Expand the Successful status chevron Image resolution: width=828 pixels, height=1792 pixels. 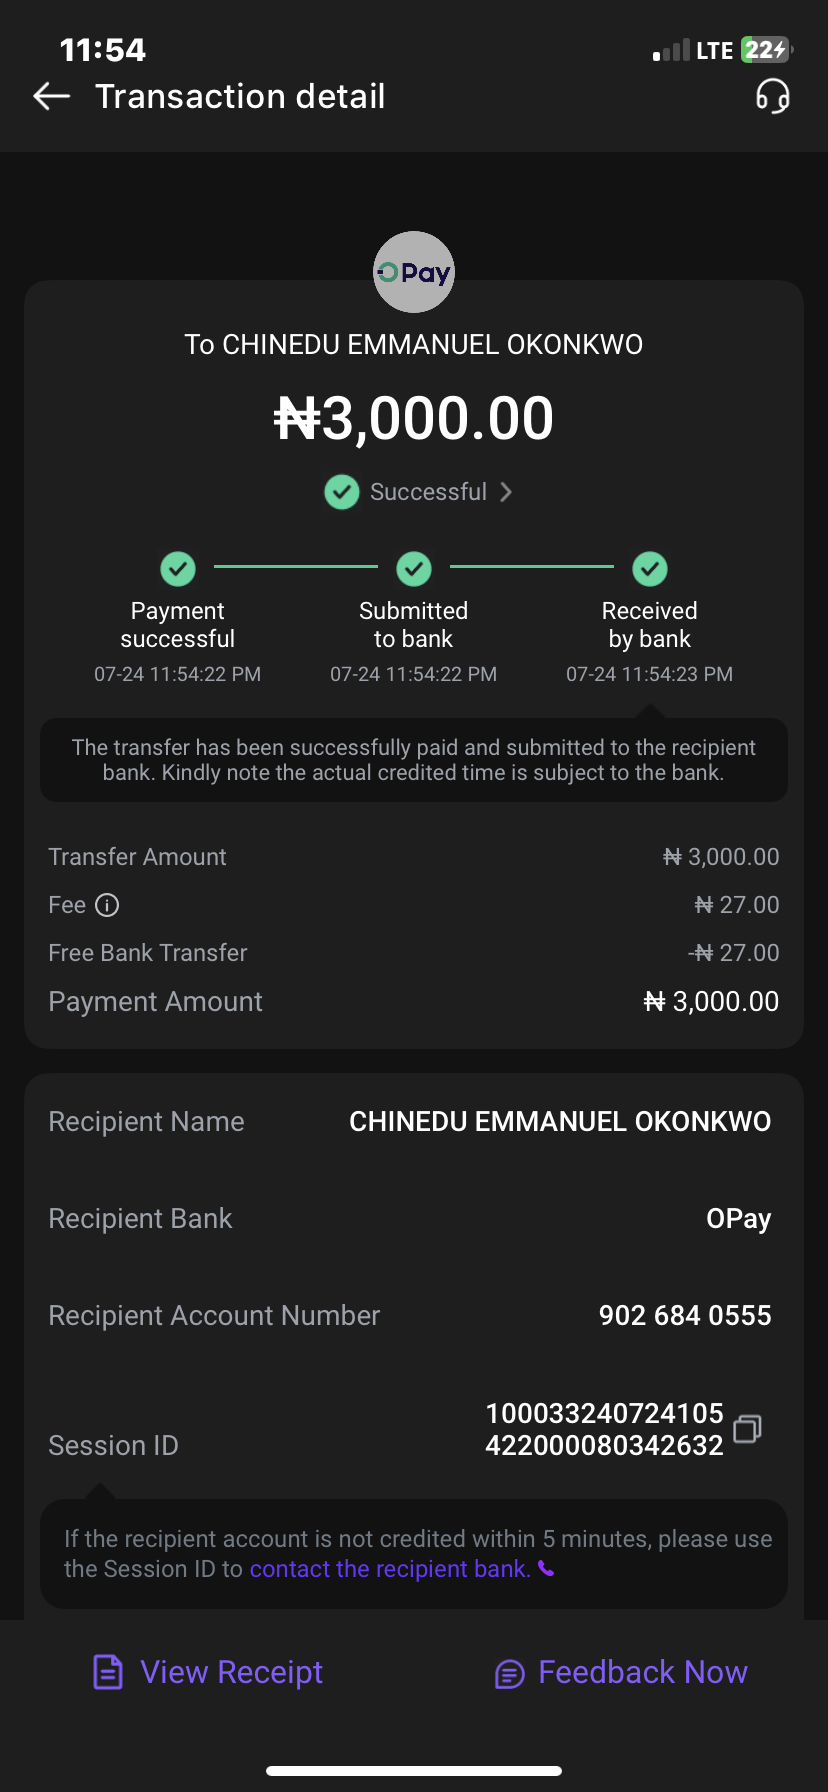[506, 492]
